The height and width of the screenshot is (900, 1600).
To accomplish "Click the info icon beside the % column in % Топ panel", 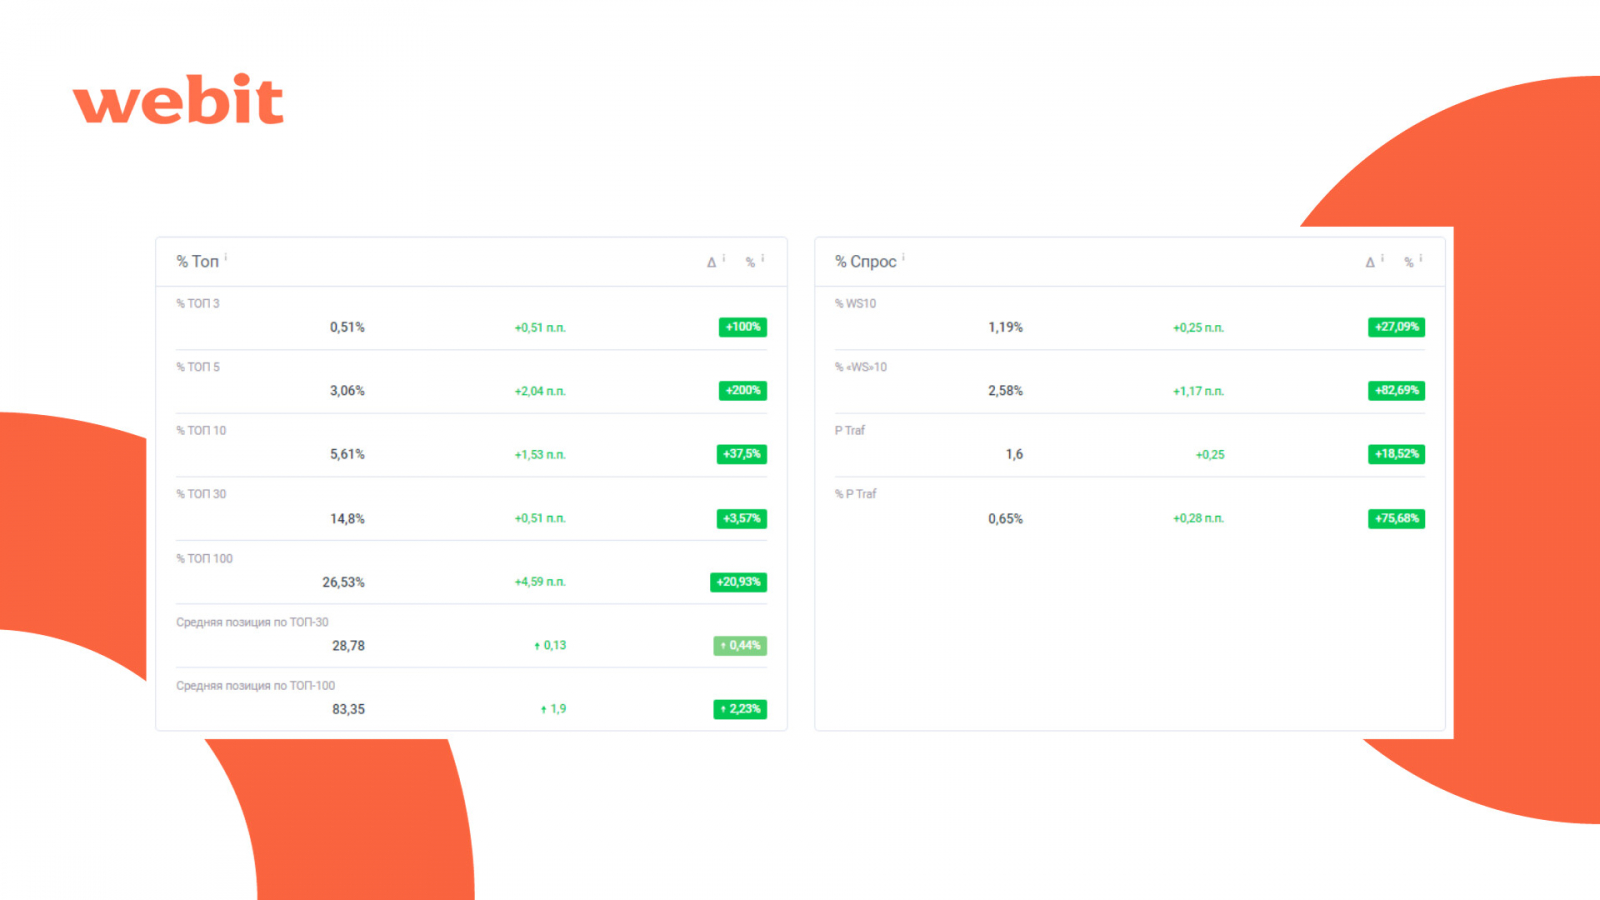I will coord(762,258).
